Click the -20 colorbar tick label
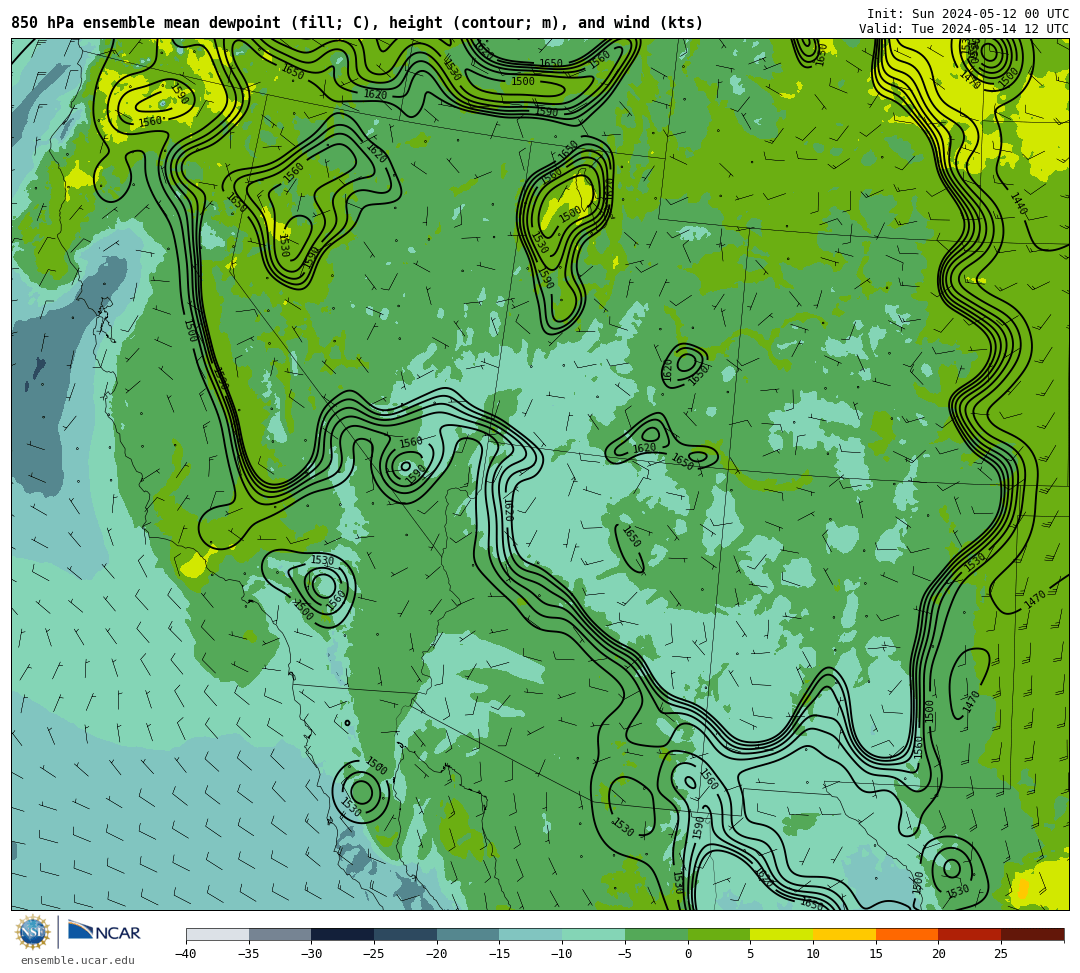The height and width of the screenshot is (973, 1080). [x=436, y=954]
